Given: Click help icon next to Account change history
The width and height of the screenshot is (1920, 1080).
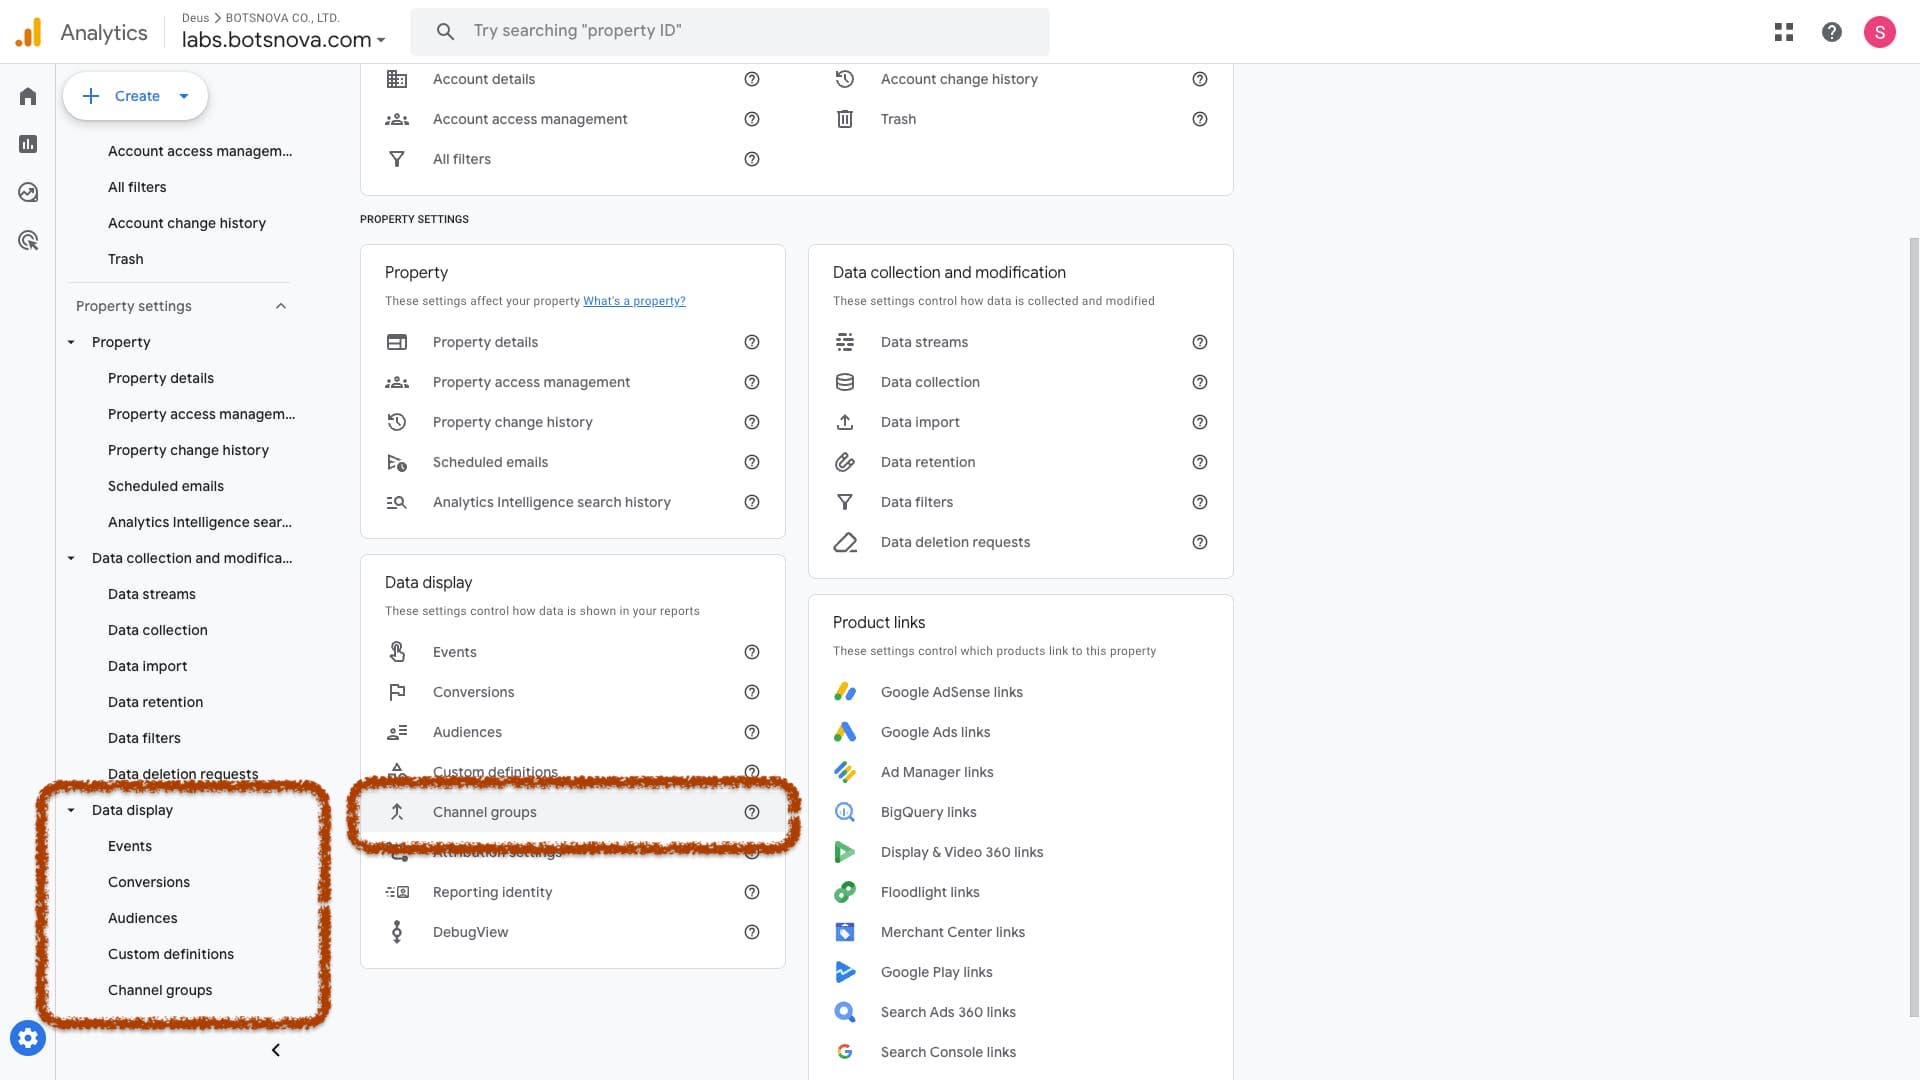Looking at the screenshot, I should point(1200,79).
